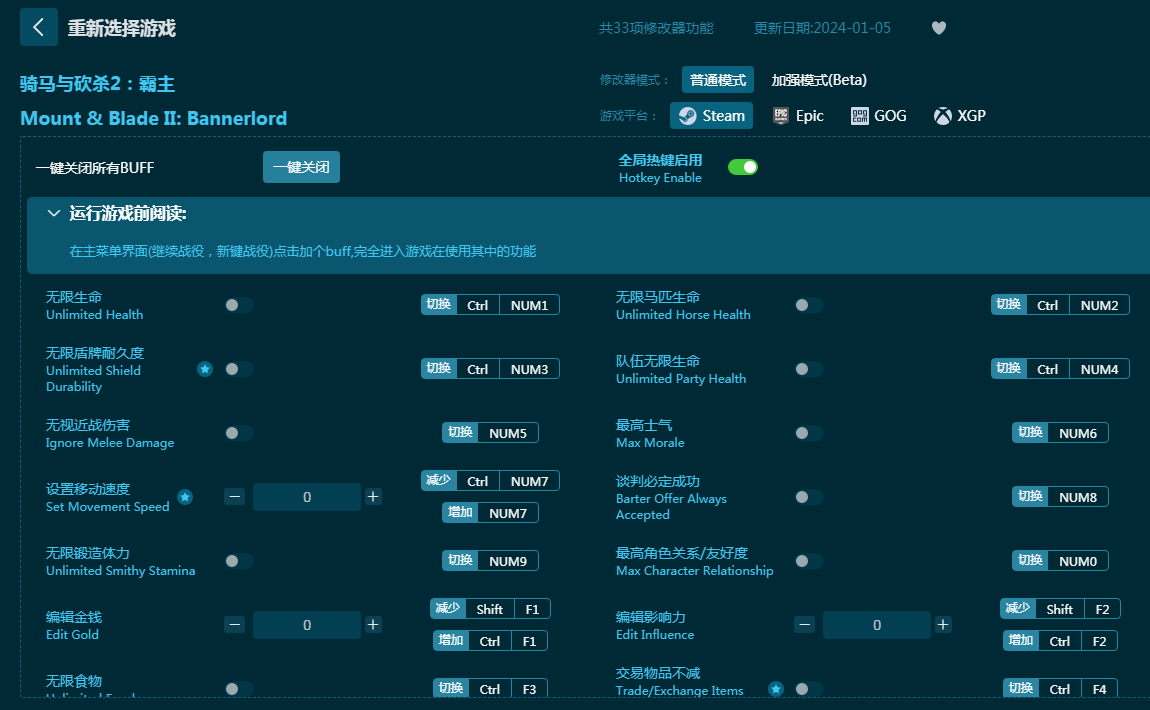This screenshot has width=1150, height=710.
Task: Click the Mount & Blade II: Bannerlord title
Action: (154, 118)
